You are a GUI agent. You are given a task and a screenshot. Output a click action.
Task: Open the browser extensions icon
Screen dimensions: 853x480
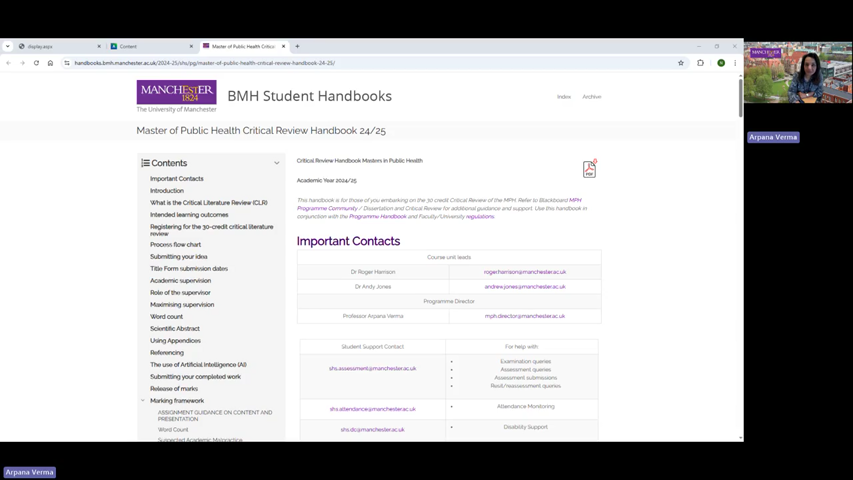pyautogui.click(x=700, y=63)
